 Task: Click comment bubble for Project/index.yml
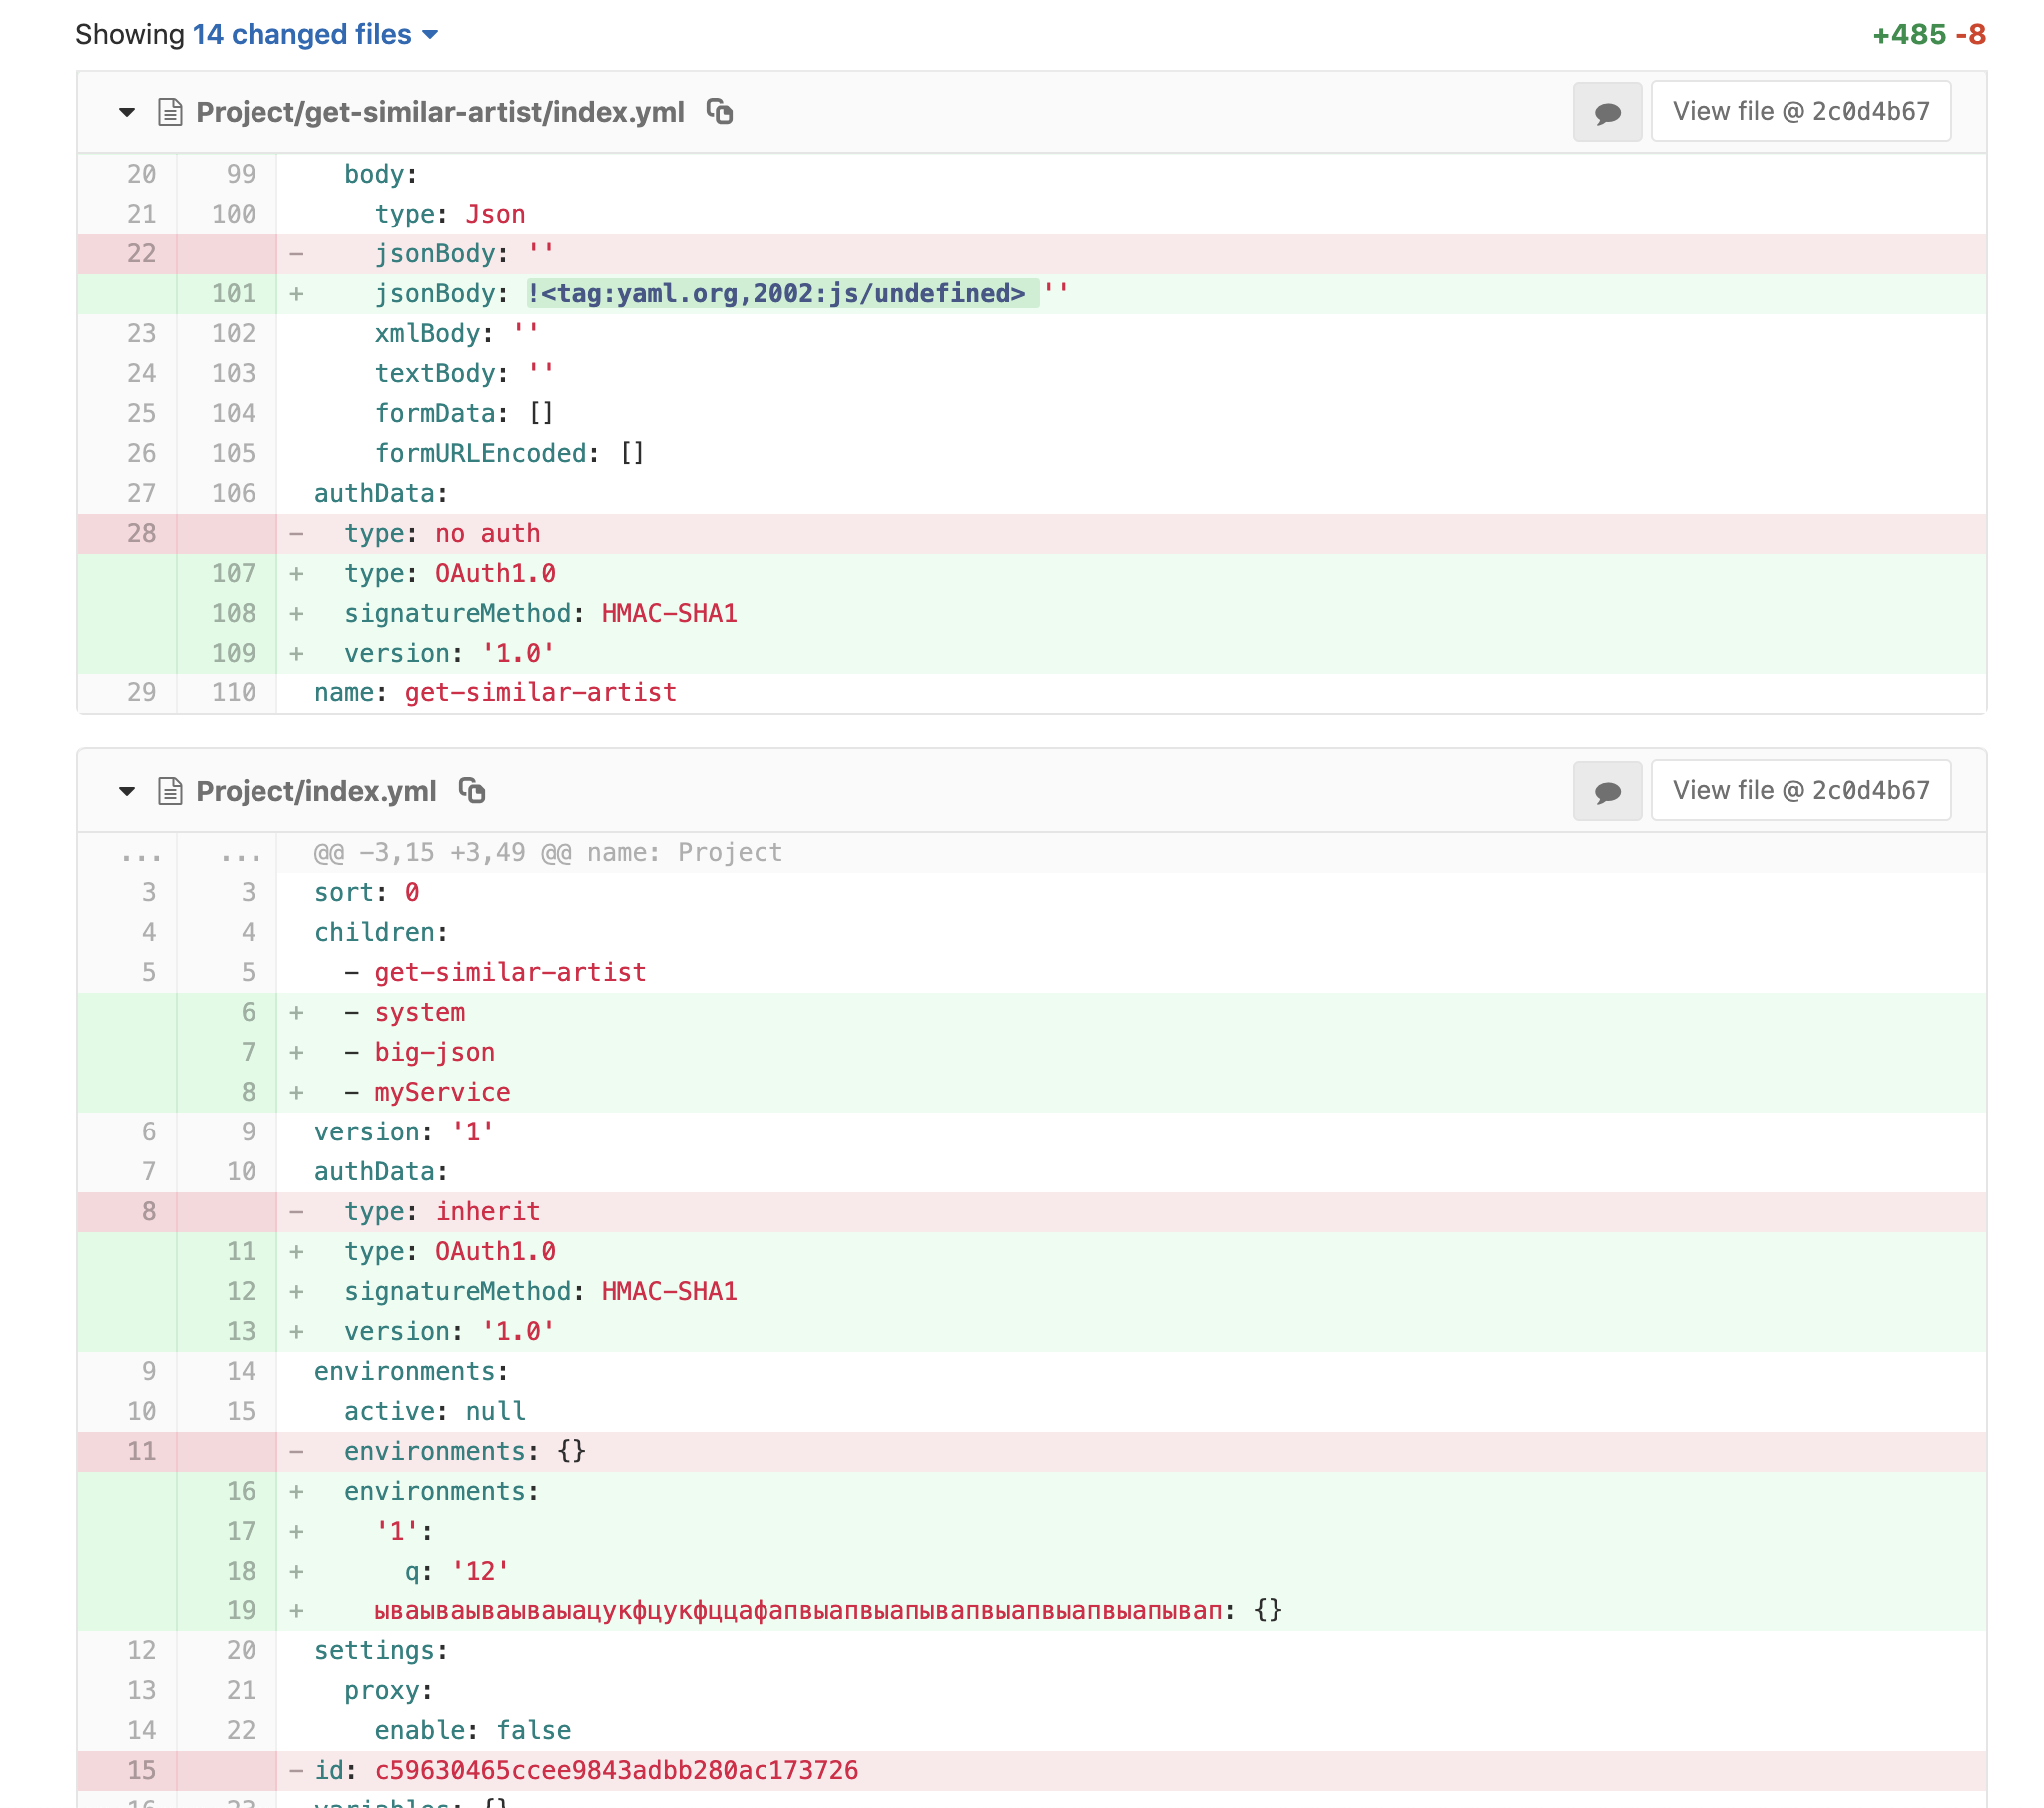[x=1606, y=791]
